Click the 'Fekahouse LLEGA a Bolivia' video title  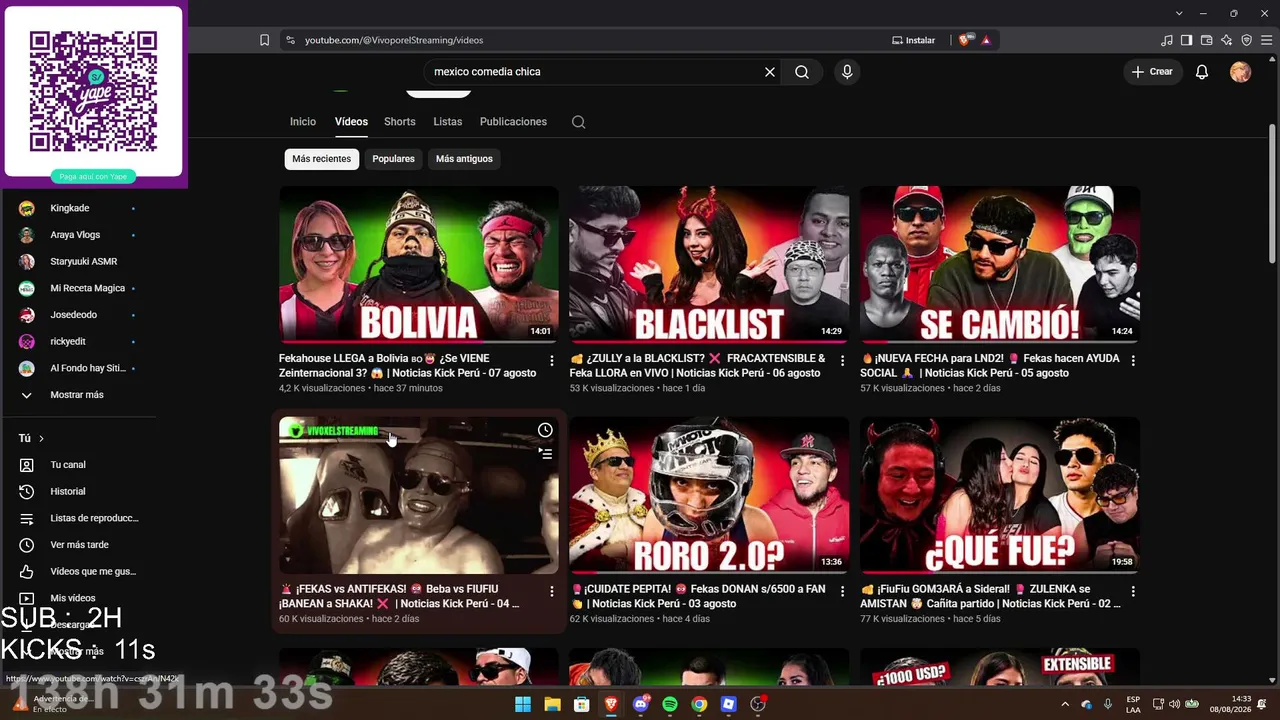[x=408, y=365]
